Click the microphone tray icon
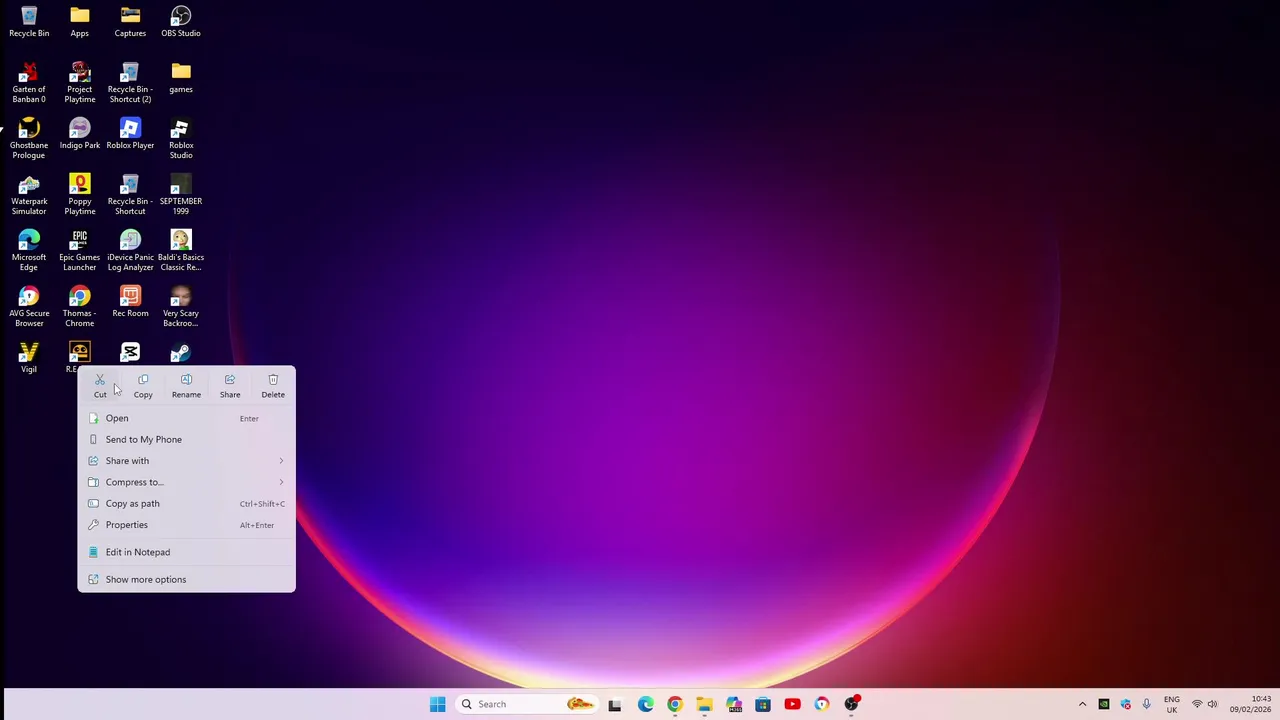The width and height of the screenshot is (1280, 720). [x=1147, y=704]
